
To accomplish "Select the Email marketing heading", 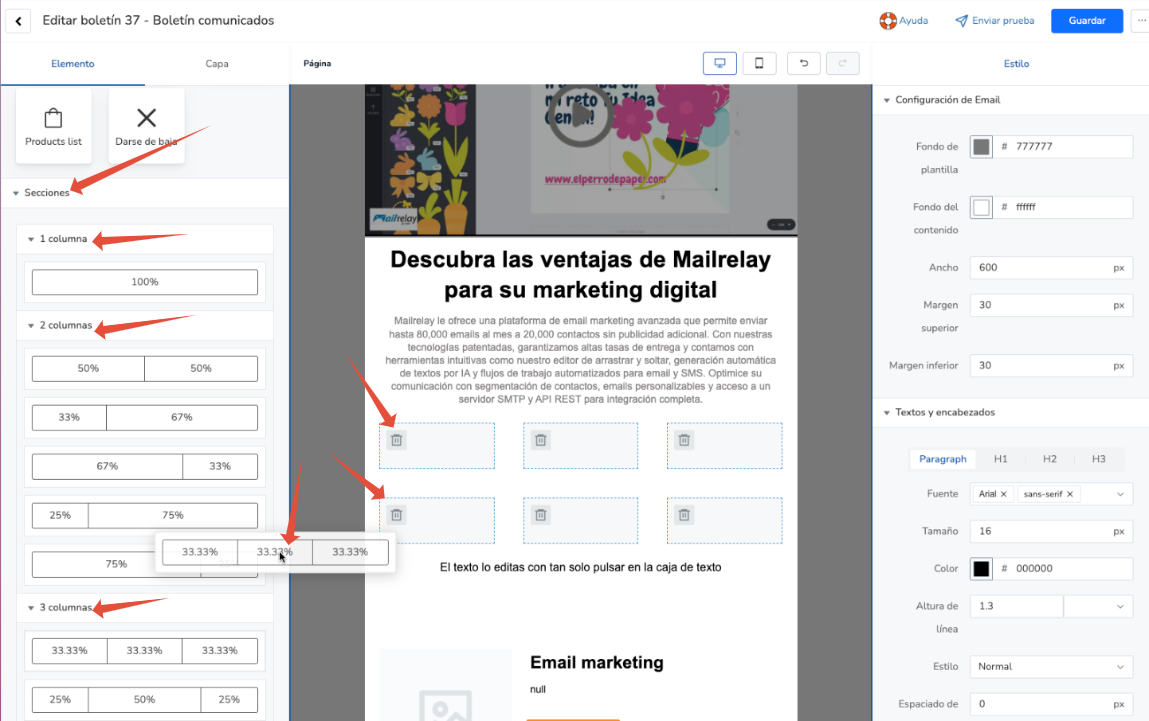I will (596, 662).
